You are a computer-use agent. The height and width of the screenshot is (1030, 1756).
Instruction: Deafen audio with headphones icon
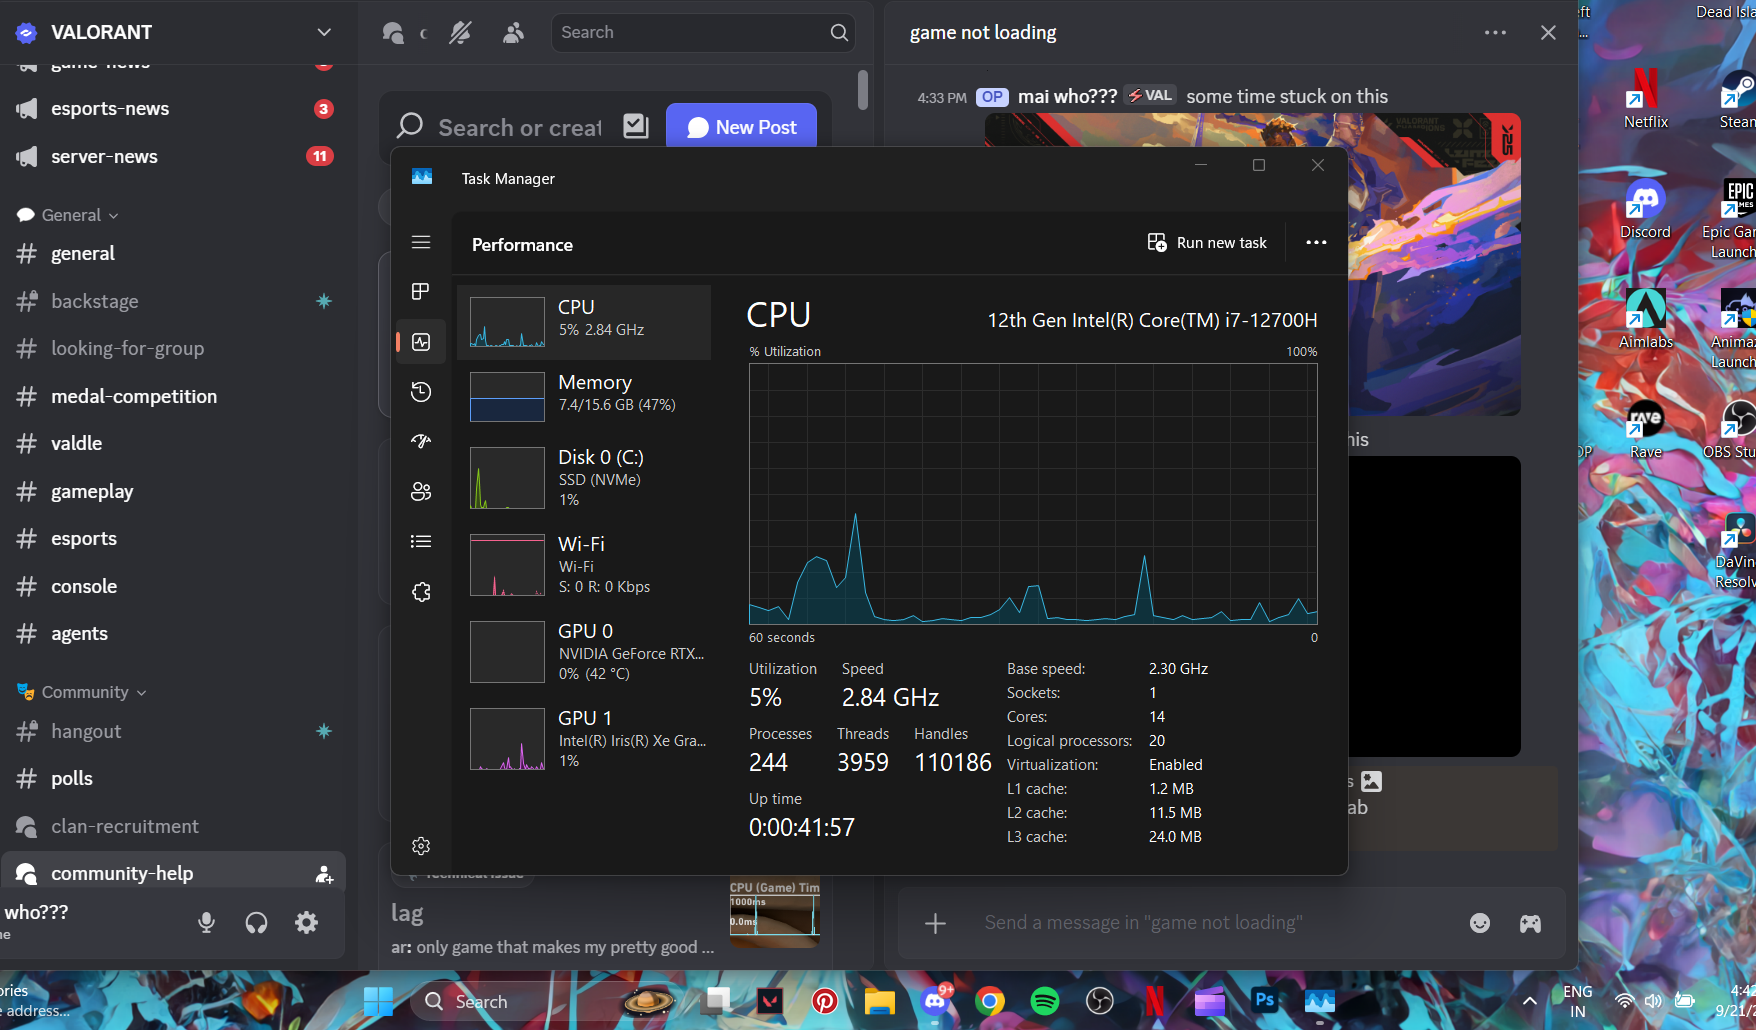click(257, 922)
